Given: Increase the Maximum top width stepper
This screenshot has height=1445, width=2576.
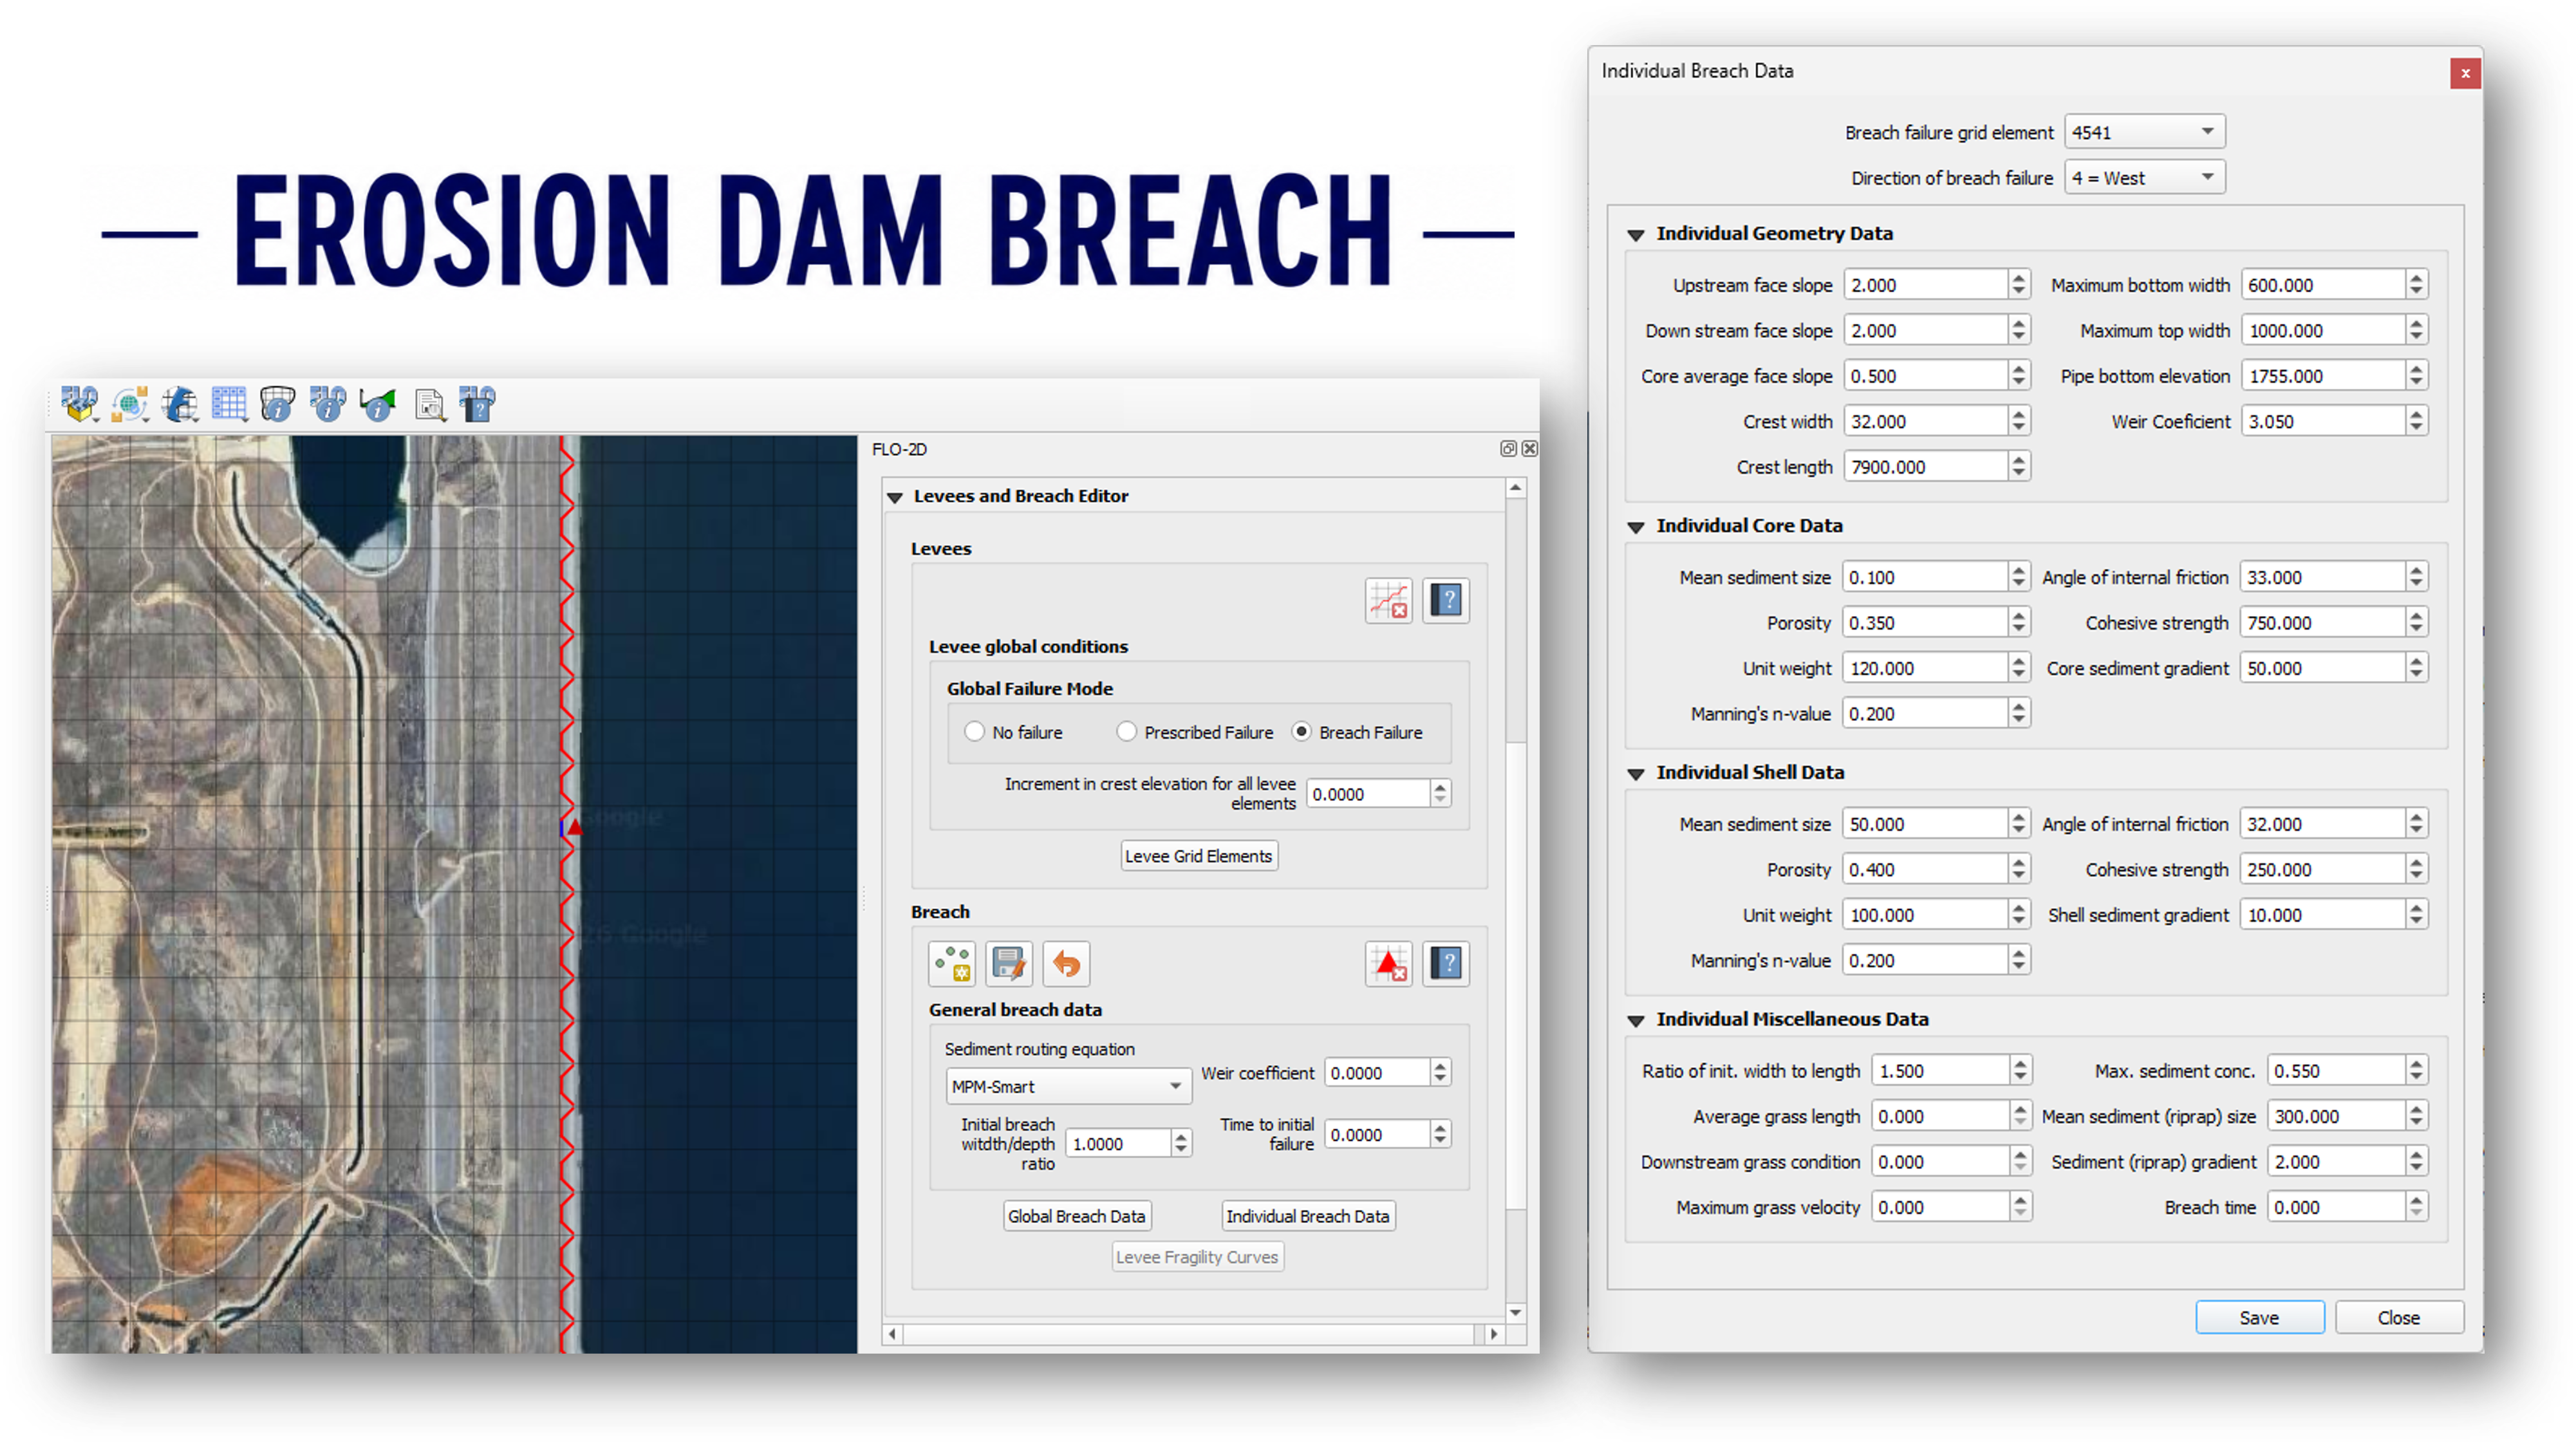Looking at the screenshot, I should 2417,323.
